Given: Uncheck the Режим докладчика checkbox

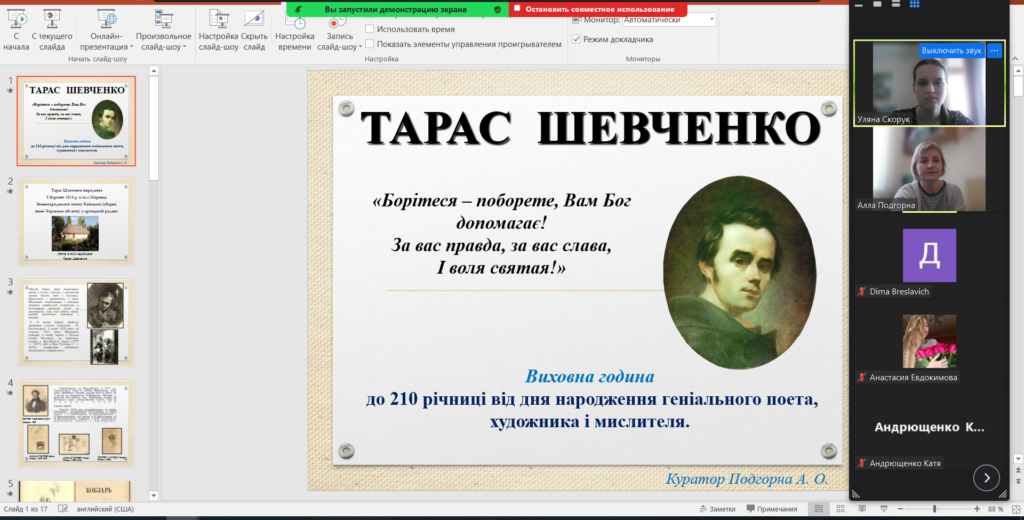Looking at the screenshot, I should pyautogui.click(x=576, y=39).
